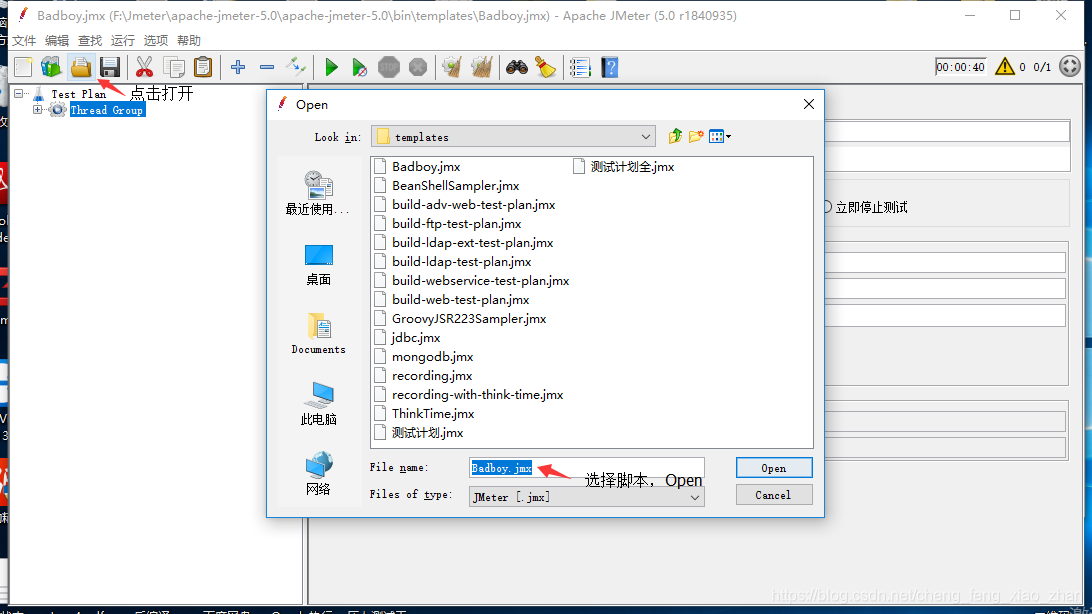Open the 文件 menu
The image size is (1092, 614).
click(x=24, y=40)
